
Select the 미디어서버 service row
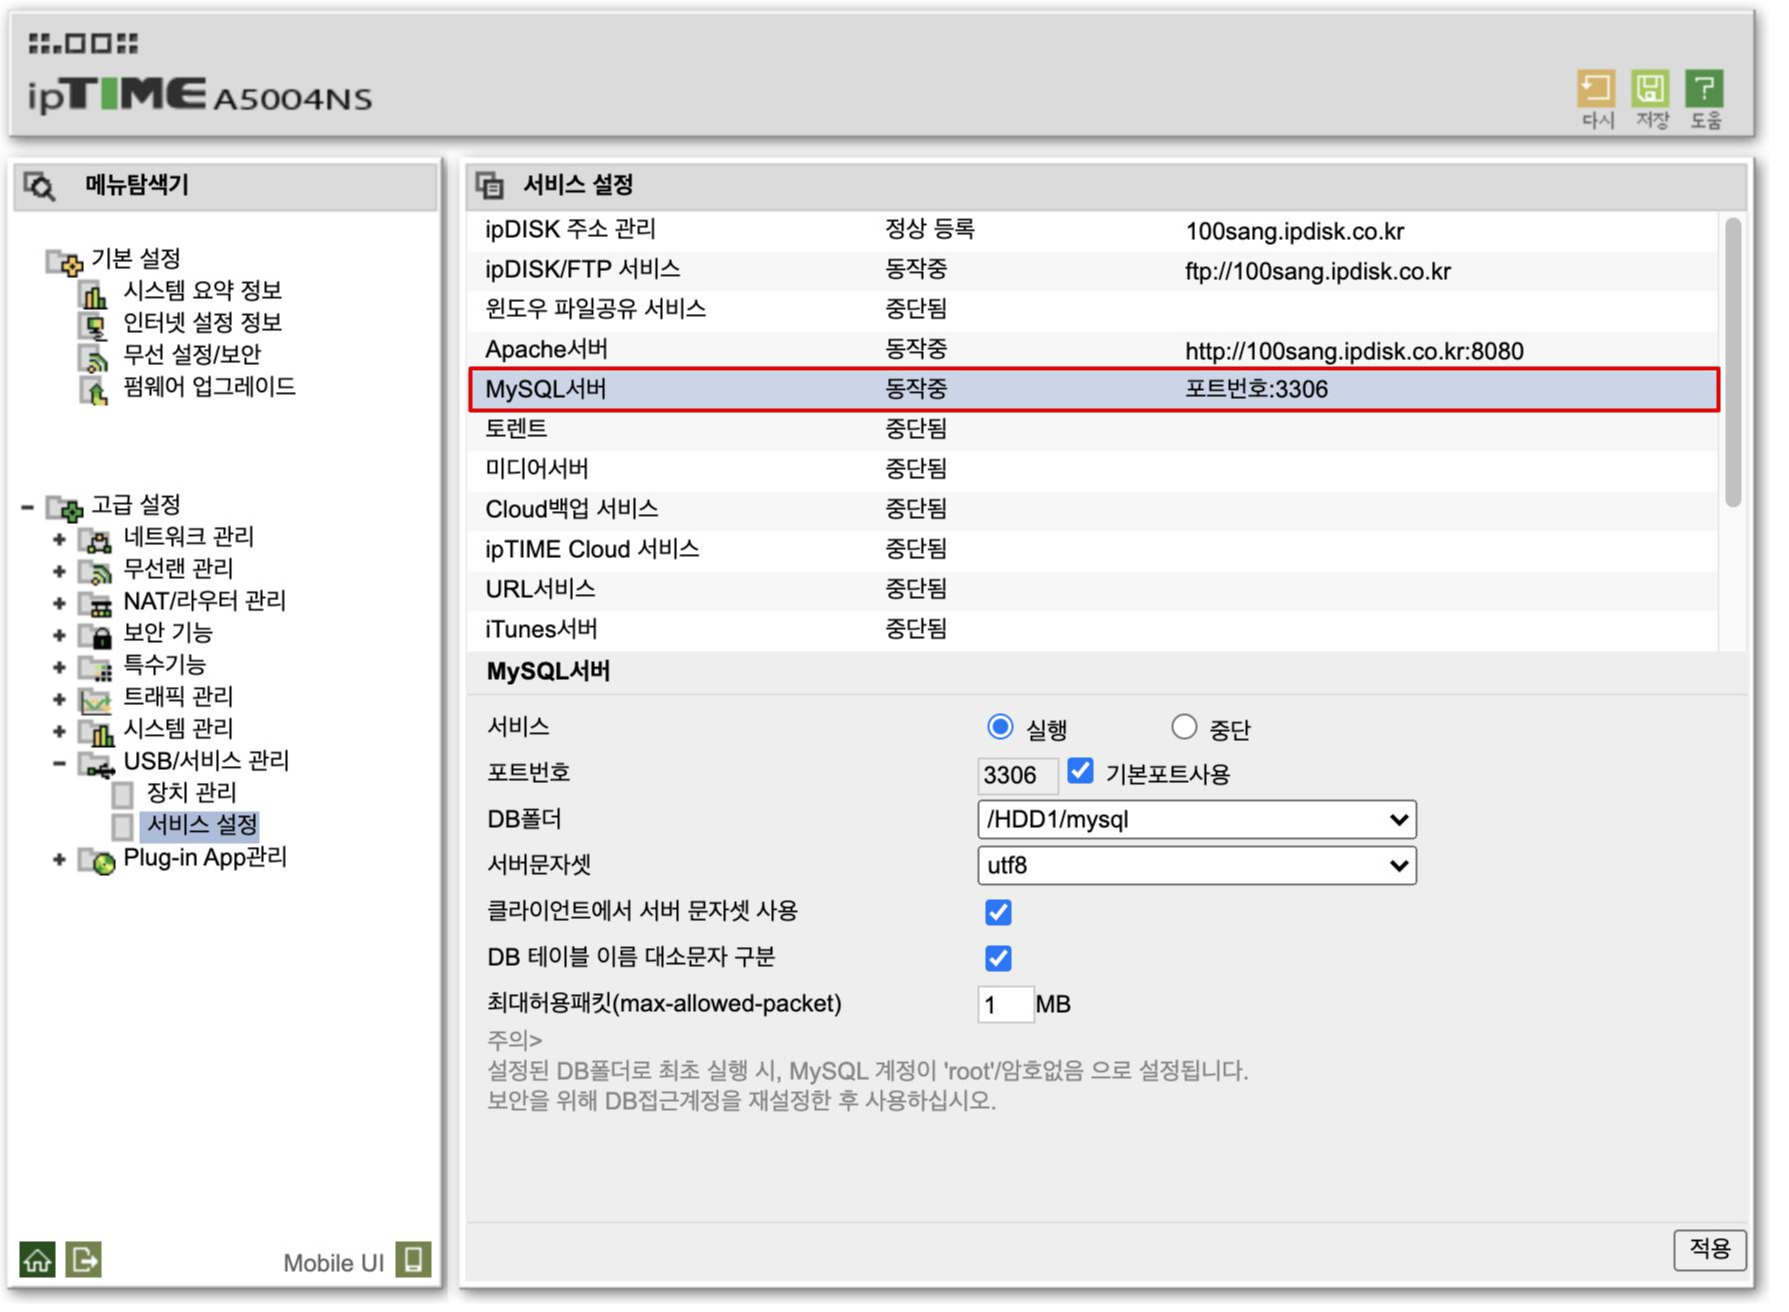coord(1094,470)
